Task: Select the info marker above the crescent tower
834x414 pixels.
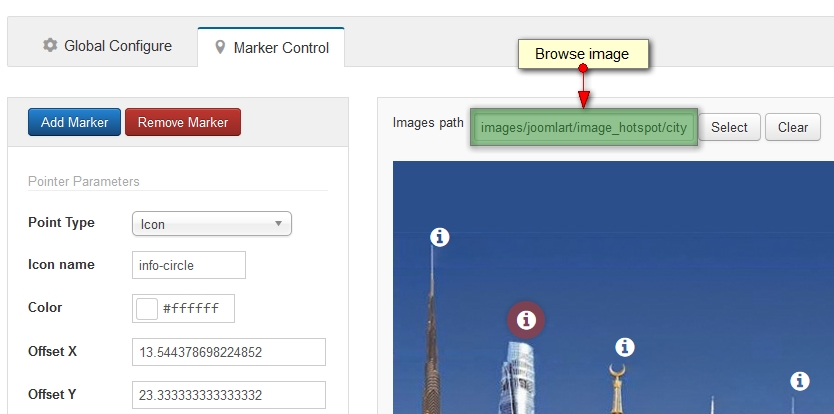Action: click(x=625, y=347)
